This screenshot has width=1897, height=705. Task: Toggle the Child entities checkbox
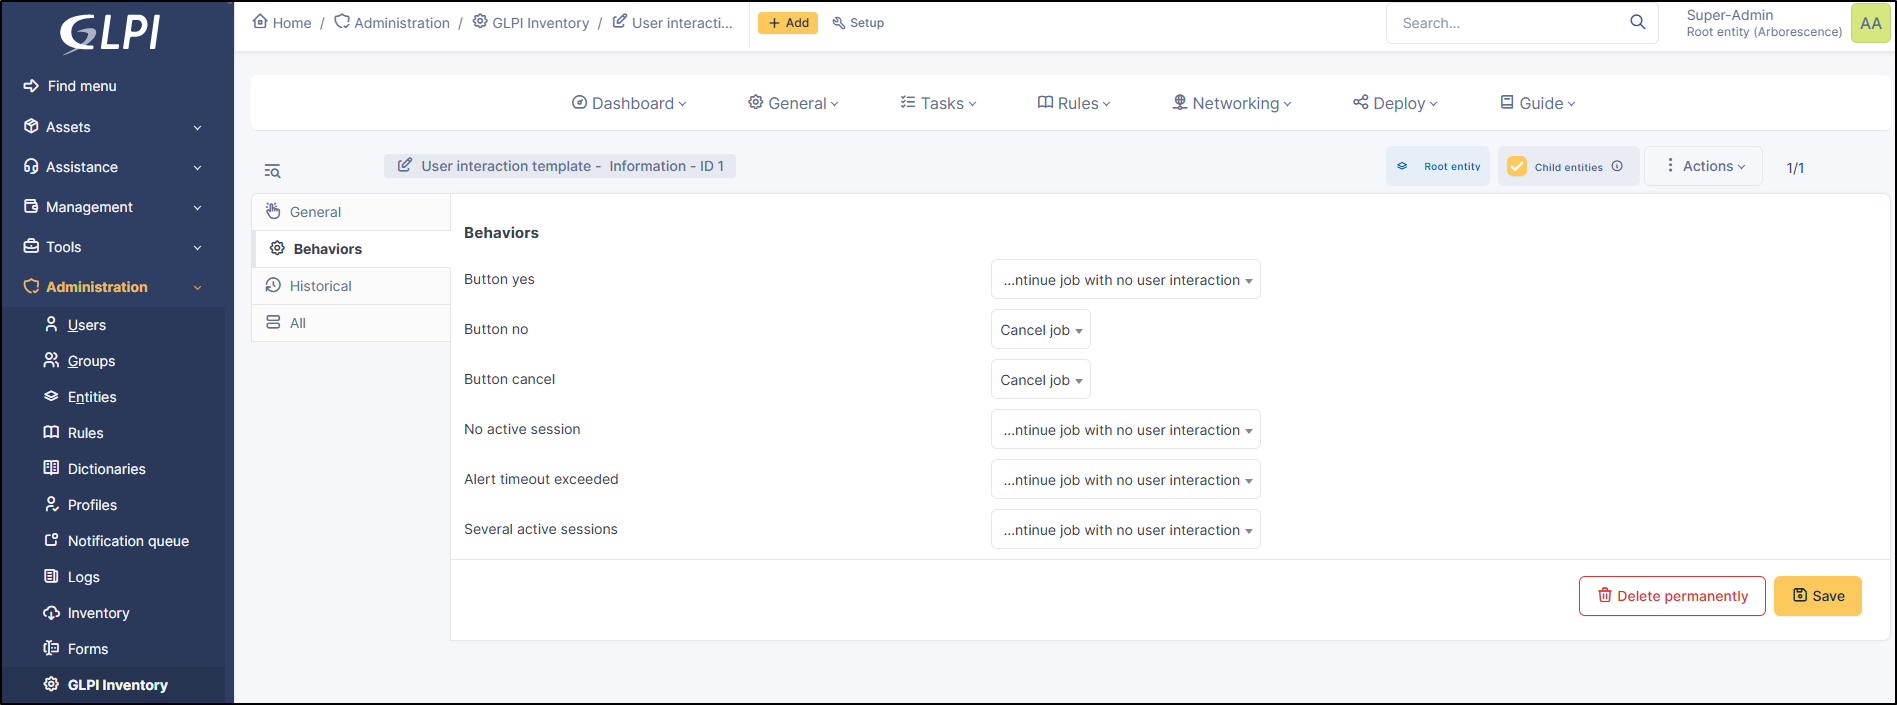pyautogui.click(x=1517, y=166)
